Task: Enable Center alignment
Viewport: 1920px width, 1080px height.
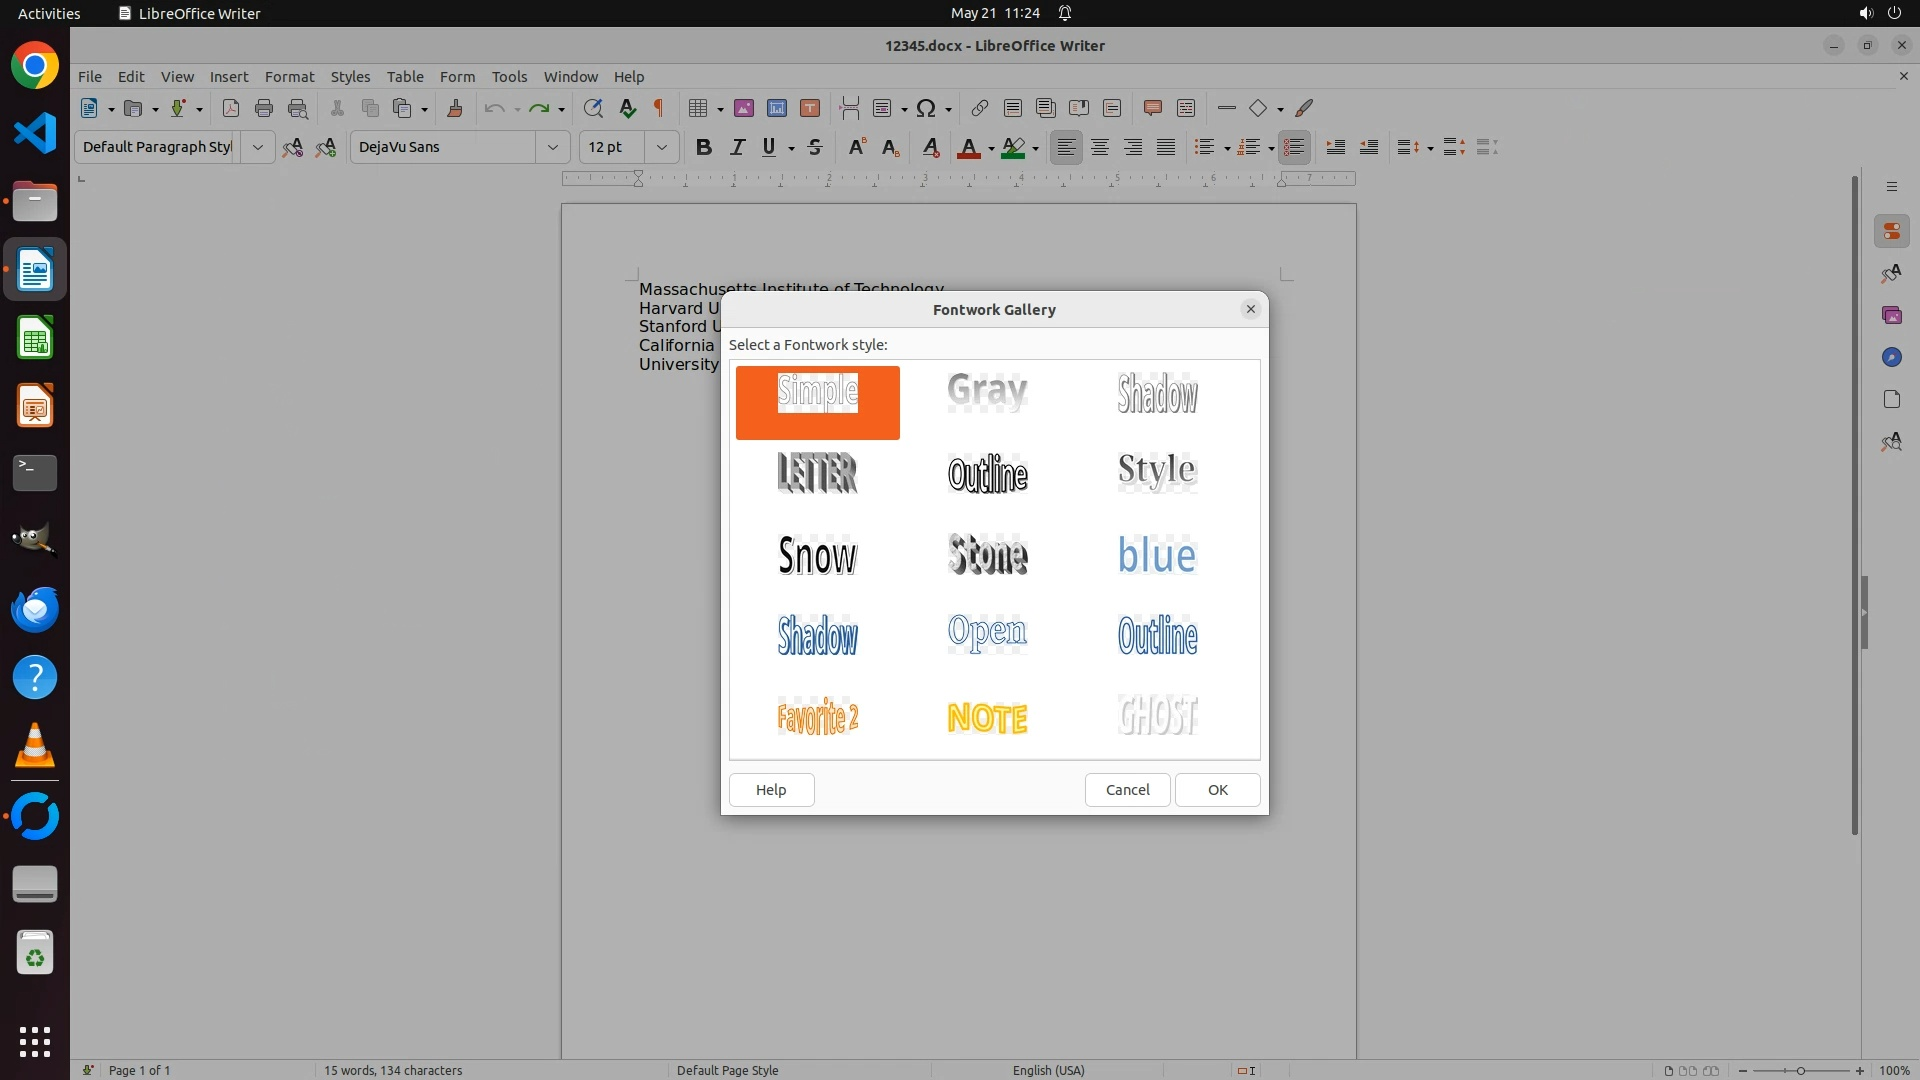Action: [1100, 147]
